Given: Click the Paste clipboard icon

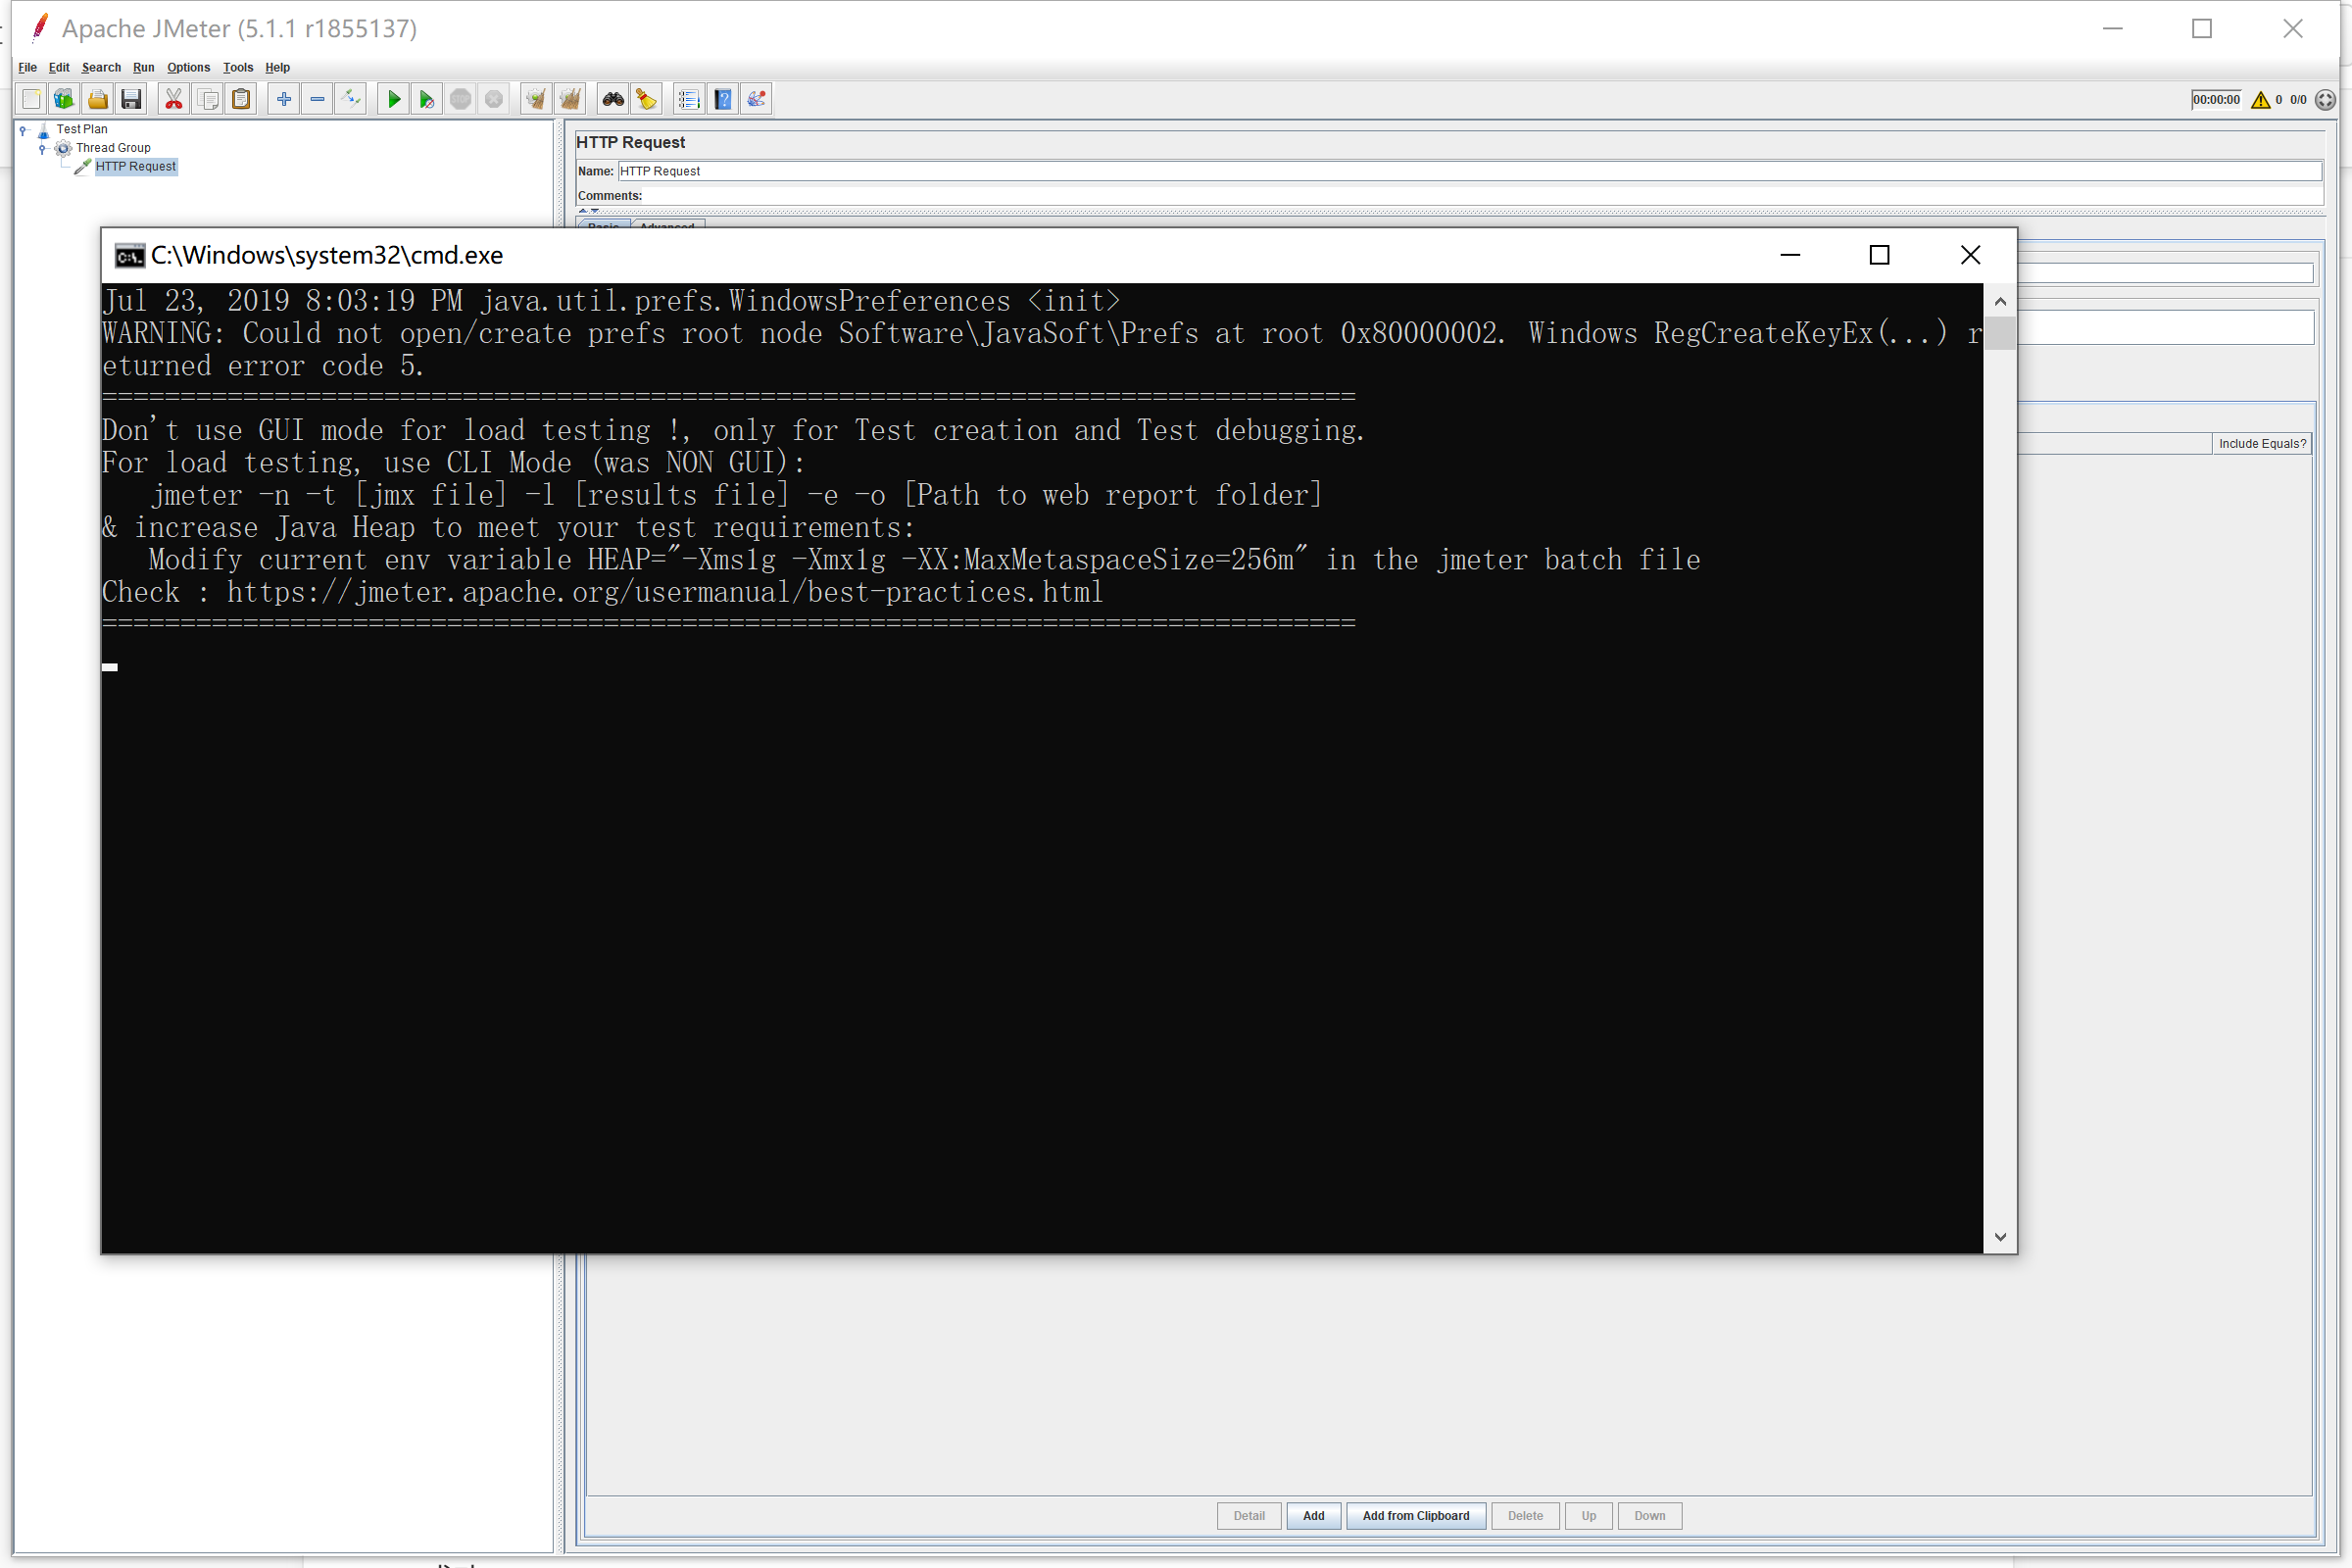Looking at the screenshot, I should pos(241,99).
